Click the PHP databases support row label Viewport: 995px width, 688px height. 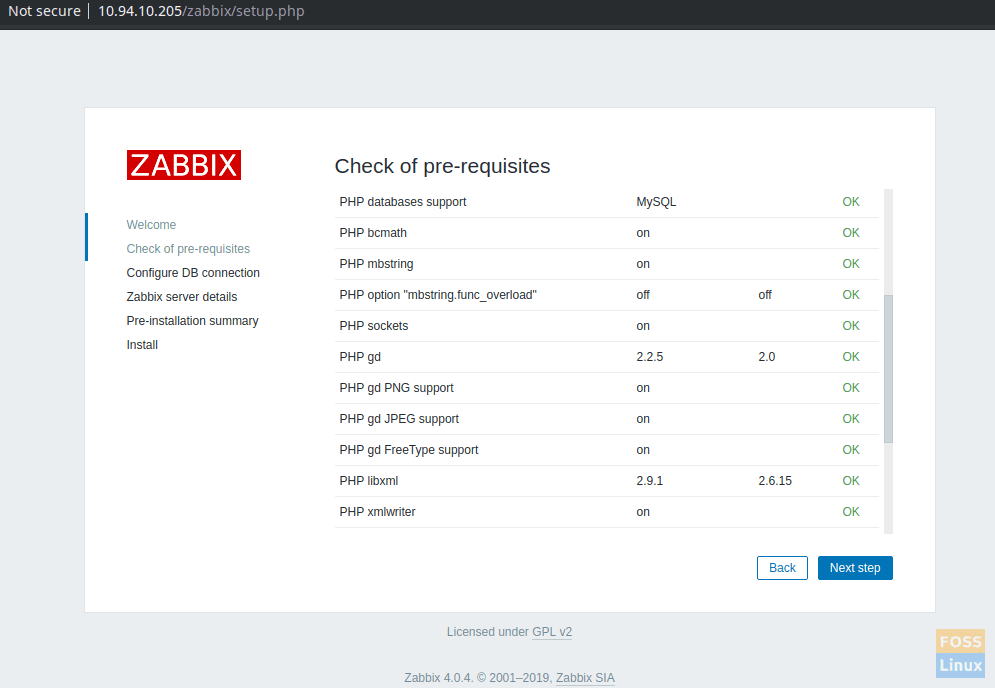click(x=402, y=202)
